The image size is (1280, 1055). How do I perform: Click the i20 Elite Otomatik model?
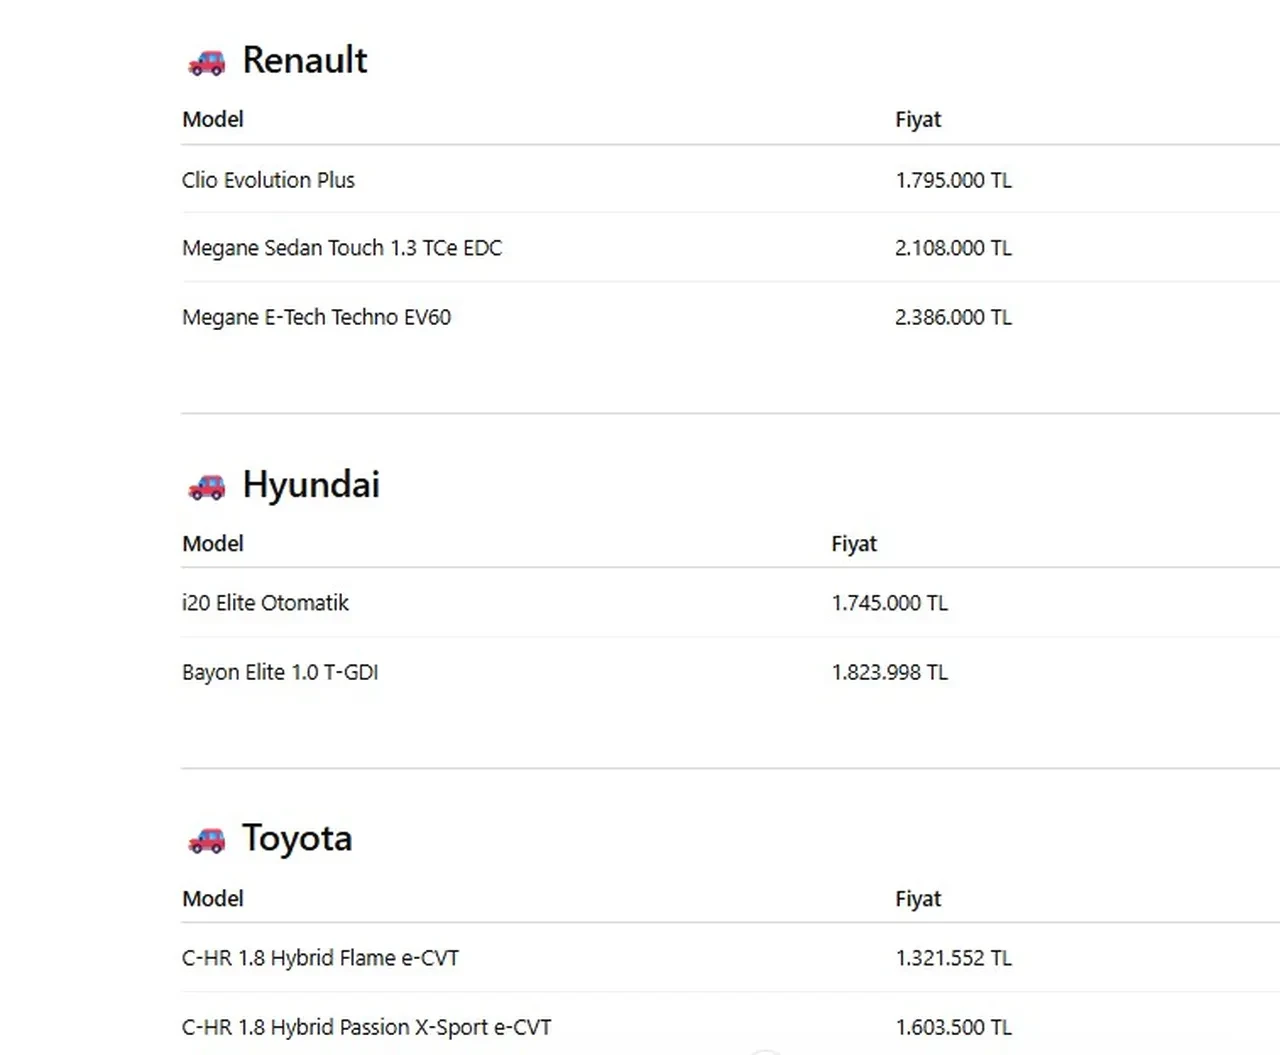[x=265, y=603]
